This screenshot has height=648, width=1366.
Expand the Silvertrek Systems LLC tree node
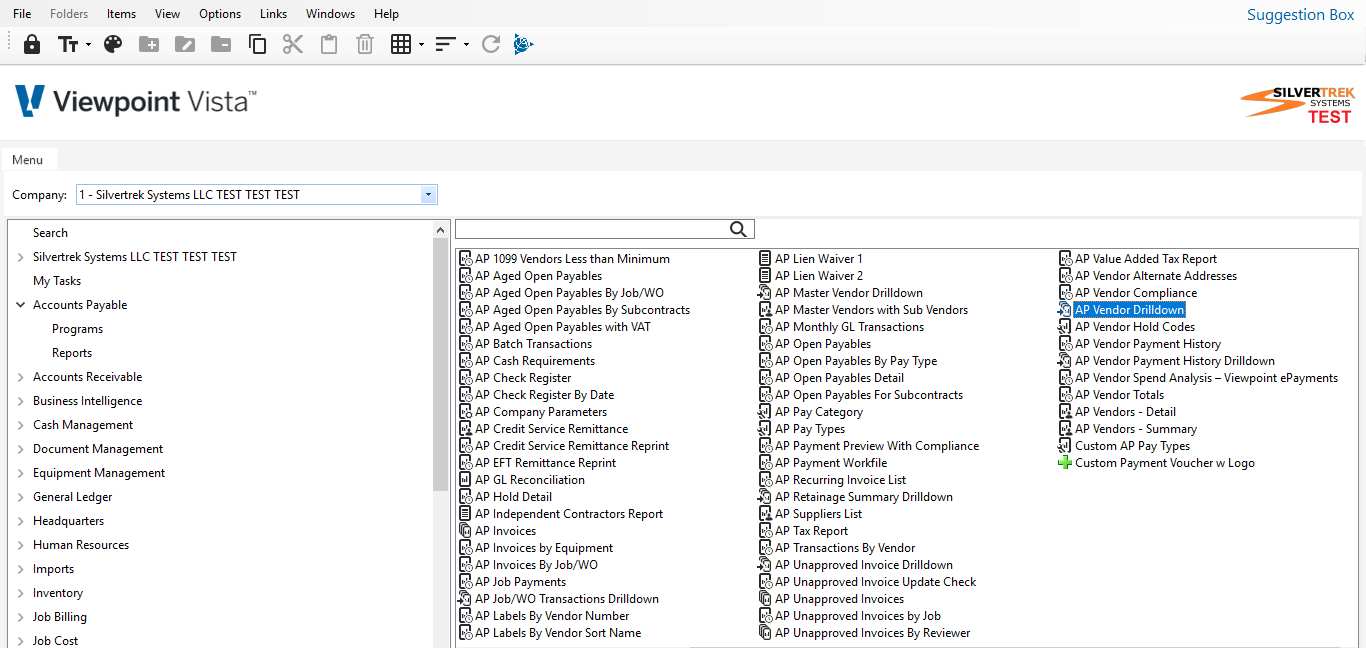click(20, 257)
